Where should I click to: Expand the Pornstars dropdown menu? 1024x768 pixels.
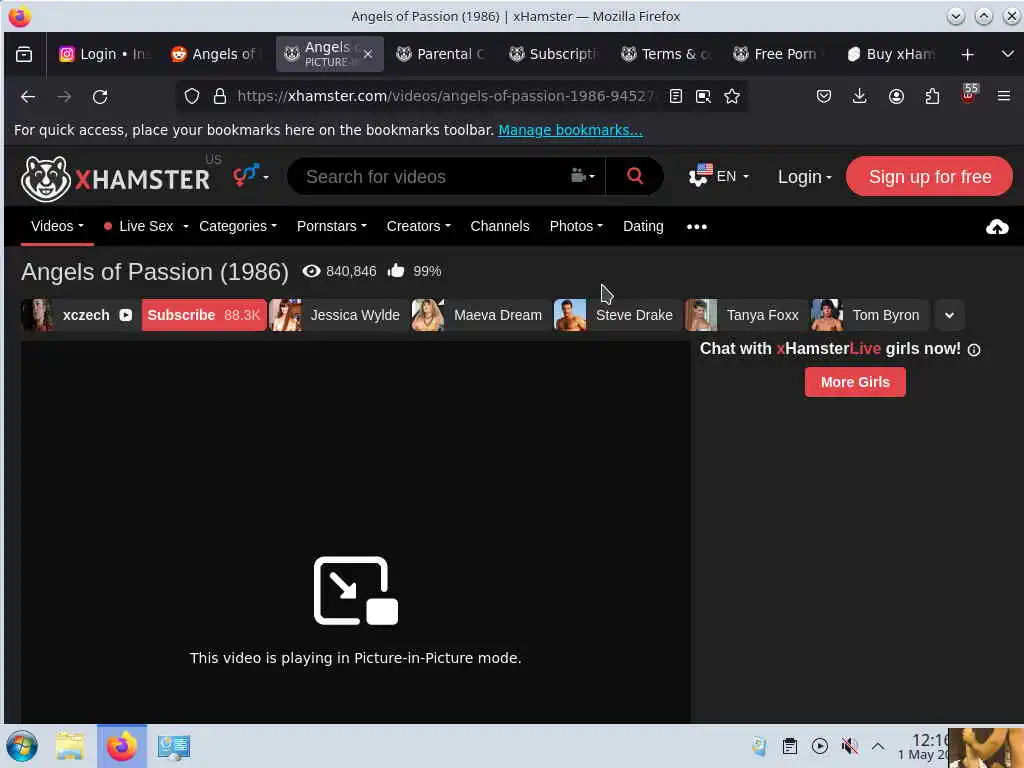[x=332, y=226]
